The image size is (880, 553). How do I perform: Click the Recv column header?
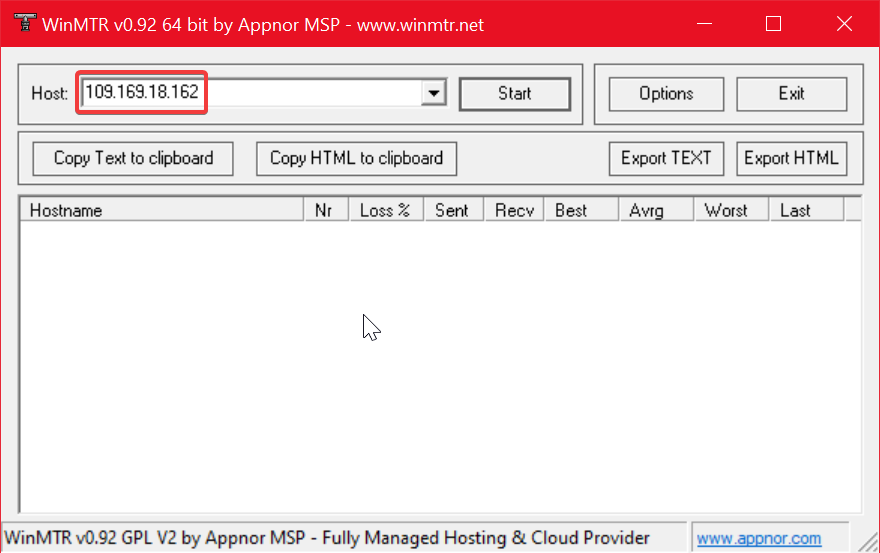coord(514,210)
